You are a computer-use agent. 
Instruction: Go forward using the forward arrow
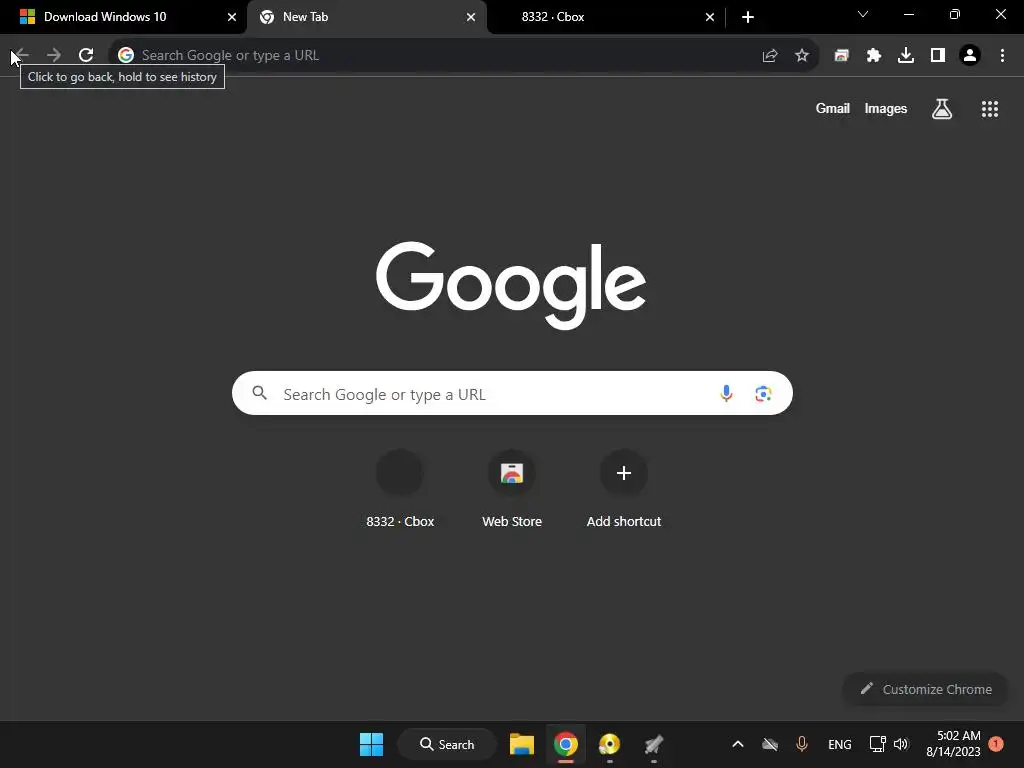[x=54, y=55]
